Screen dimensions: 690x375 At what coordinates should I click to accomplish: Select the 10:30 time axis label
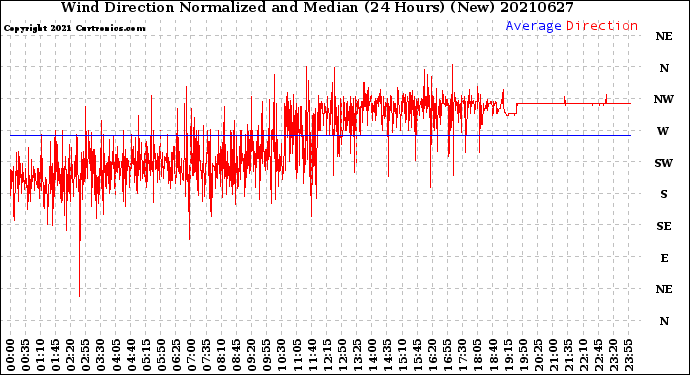[282, 355]
